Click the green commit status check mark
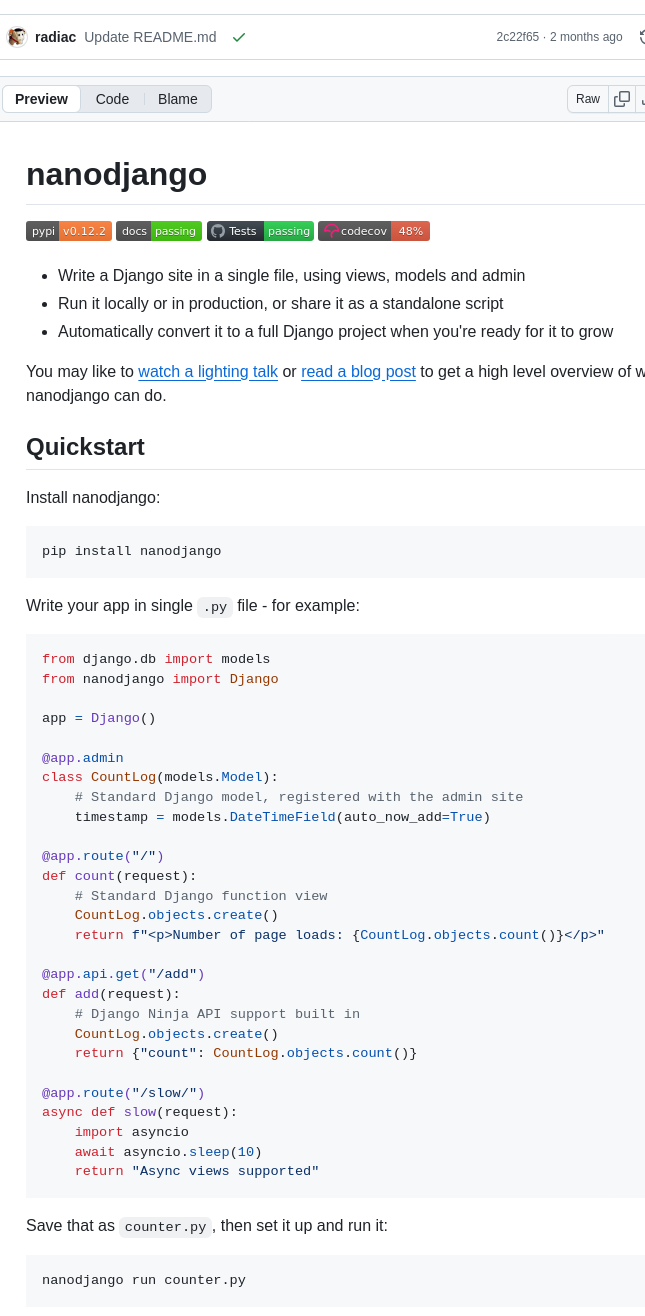 (239, 37)
